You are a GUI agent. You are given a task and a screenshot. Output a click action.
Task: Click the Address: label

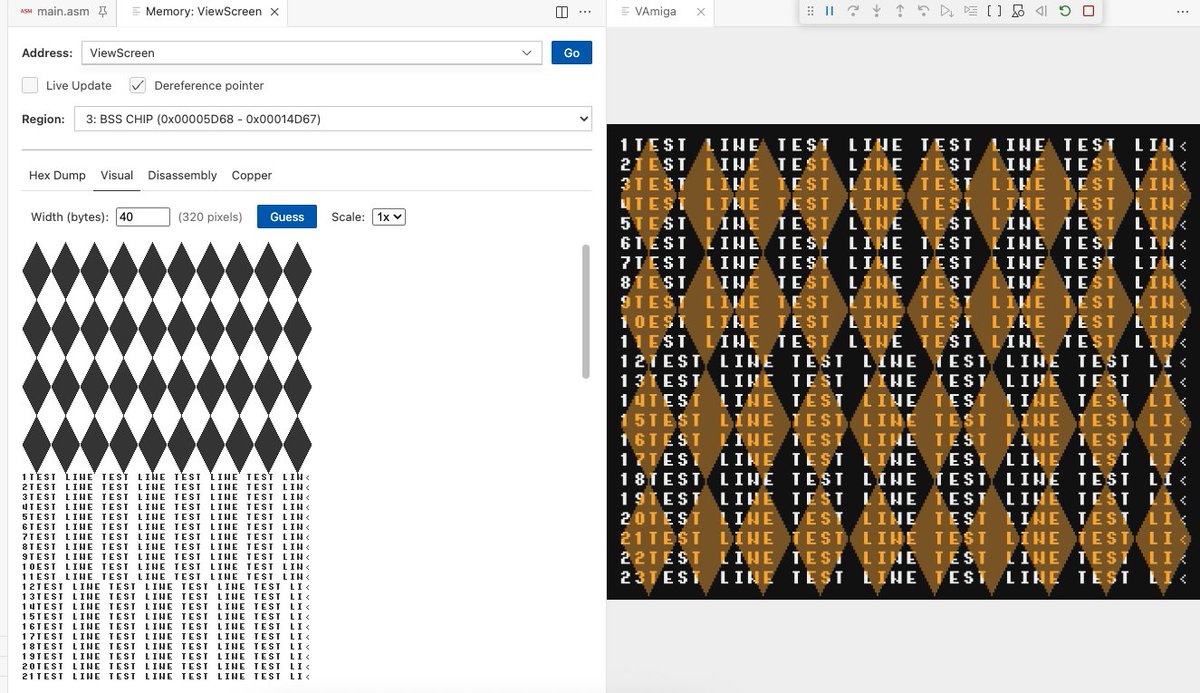[47, 52]
